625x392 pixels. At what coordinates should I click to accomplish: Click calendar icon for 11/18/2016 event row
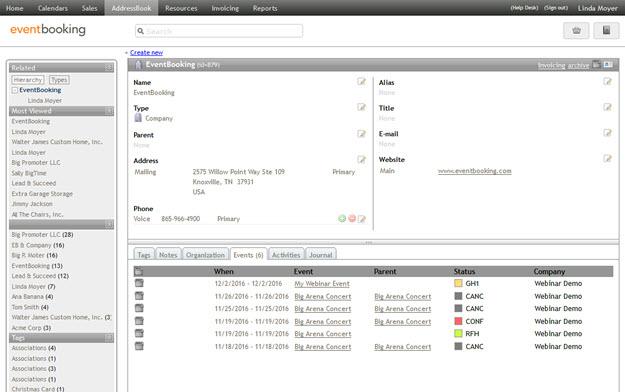139,346
